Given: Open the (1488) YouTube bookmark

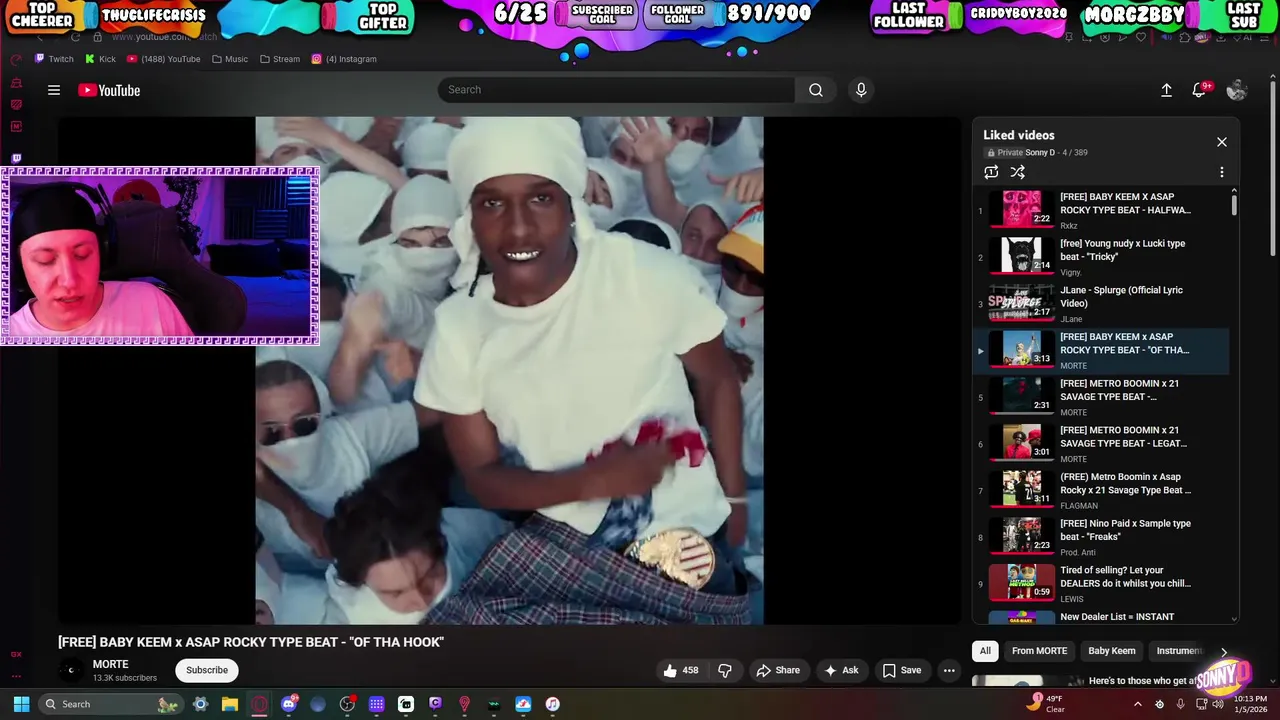Looking at the screenshot, I should click(x=163, y=59).
